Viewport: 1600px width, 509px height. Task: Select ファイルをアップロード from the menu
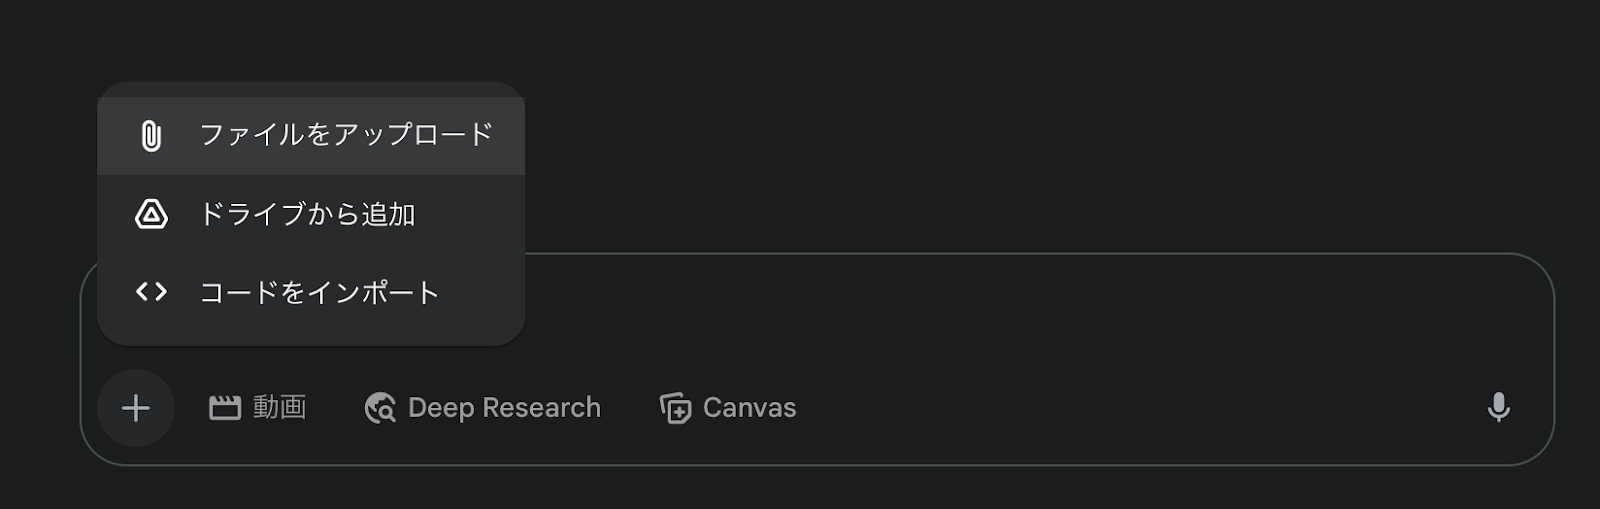(x=311, y=136)
